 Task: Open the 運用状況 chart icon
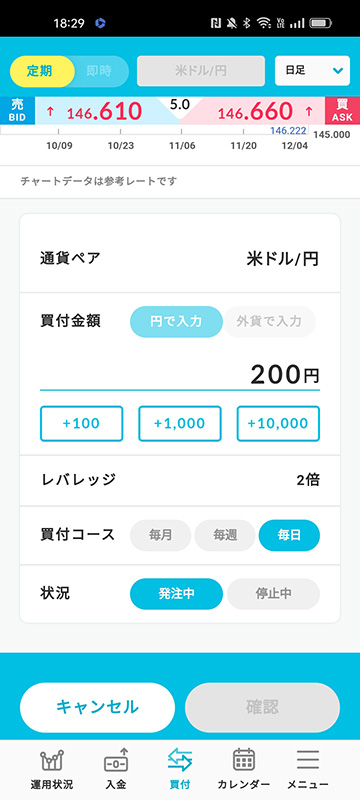(52, 761)
